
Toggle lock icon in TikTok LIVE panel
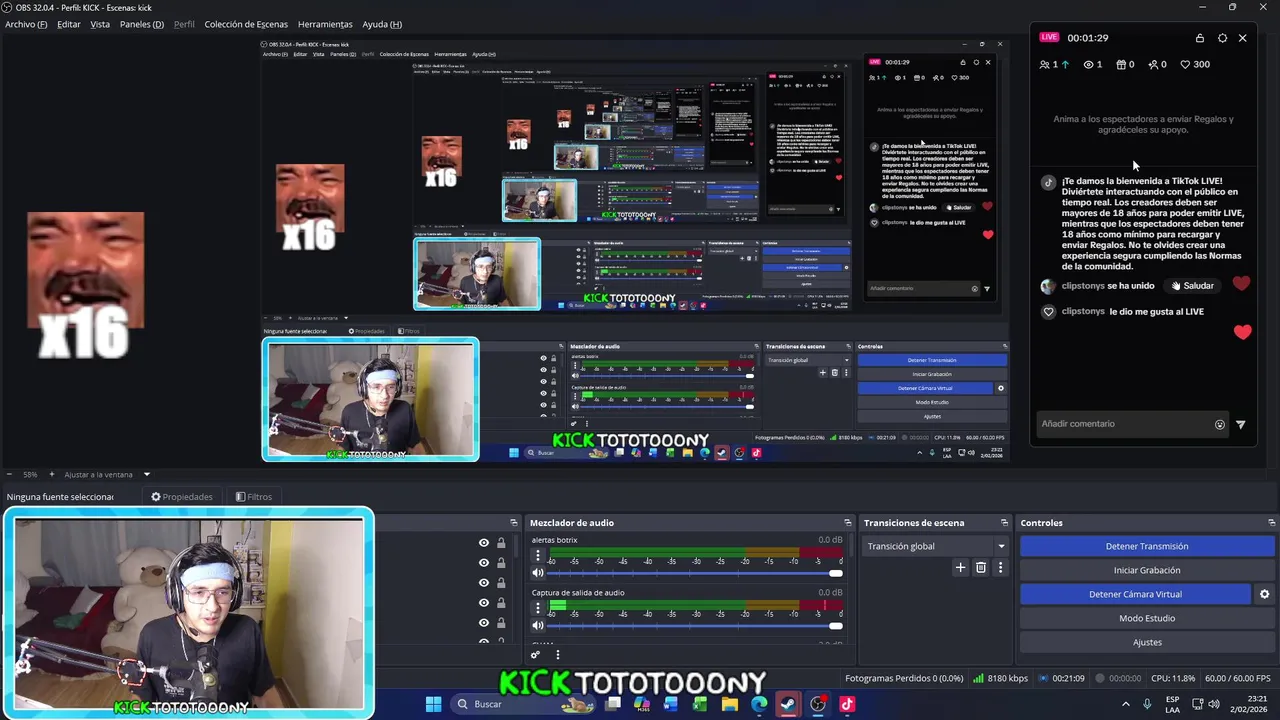(x=1199, y=38)
